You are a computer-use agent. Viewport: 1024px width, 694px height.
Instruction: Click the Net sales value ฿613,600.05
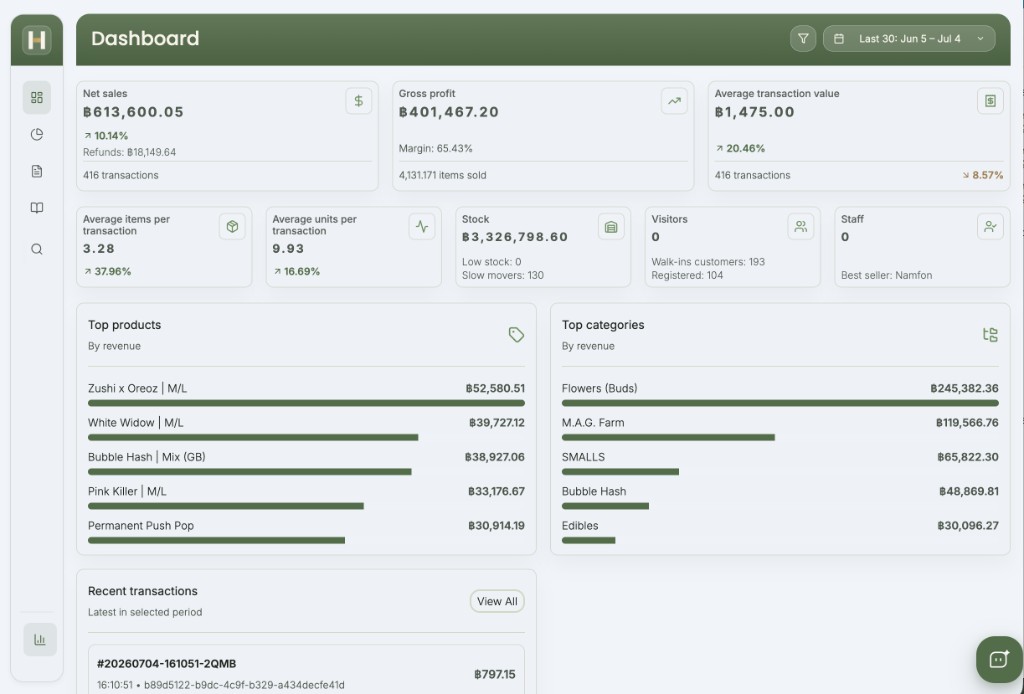tap(133, 112)
